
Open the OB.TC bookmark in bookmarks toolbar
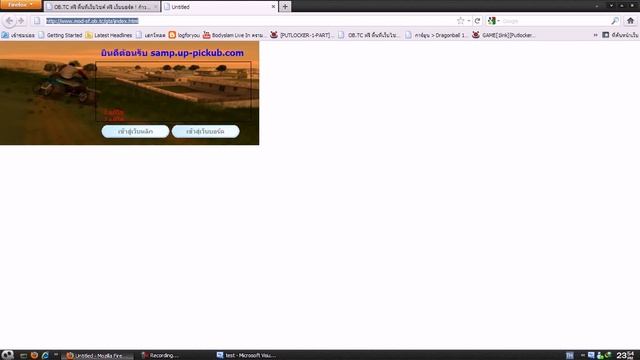pos(369,36)
